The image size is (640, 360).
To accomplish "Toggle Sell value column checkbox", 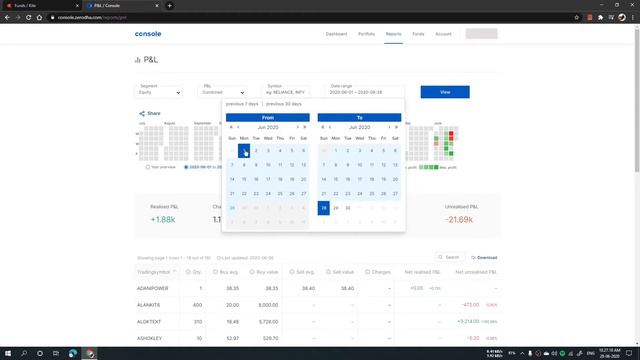I will click(x=328, y=272).
